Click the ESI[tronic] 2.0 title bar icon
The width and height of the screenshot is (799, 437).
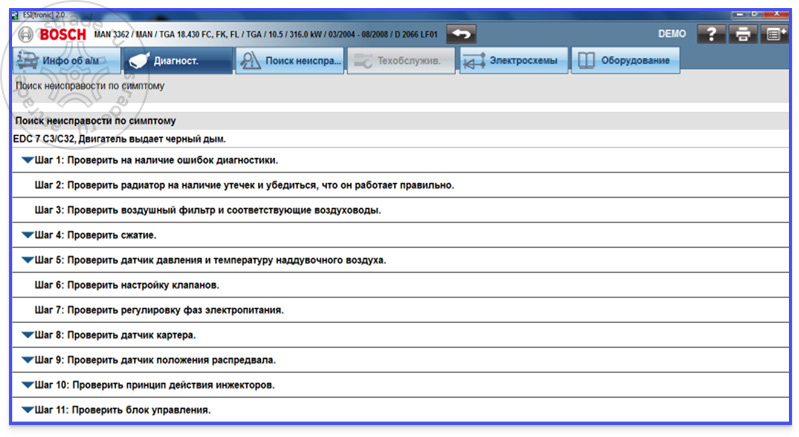[15, 15]
